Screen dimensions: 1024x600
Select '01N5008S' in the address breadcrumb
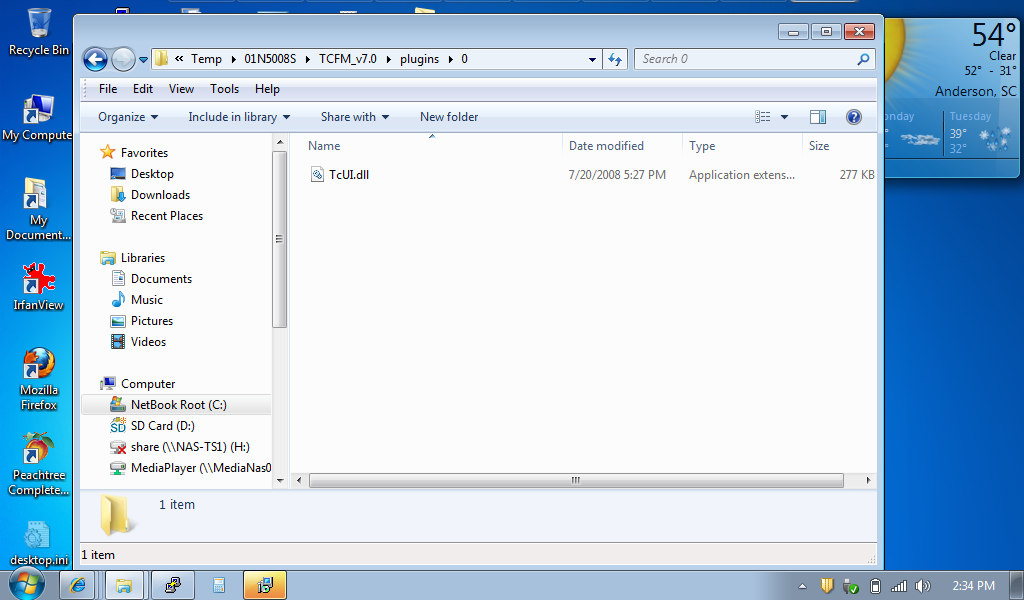tap(270, 59)
